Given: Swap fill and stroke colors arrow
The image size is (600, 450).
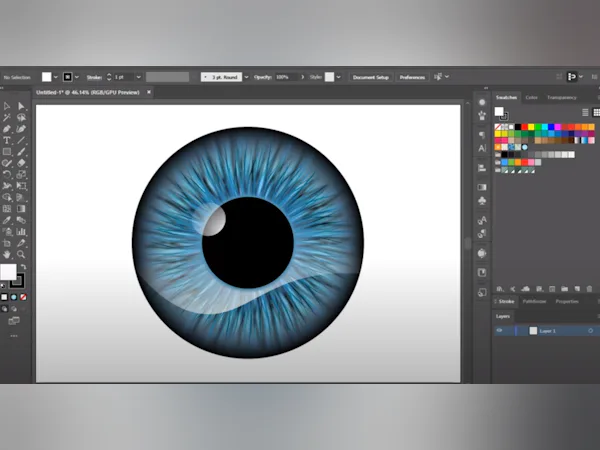Looking at the screenshot, I should (x=23, y=267).
